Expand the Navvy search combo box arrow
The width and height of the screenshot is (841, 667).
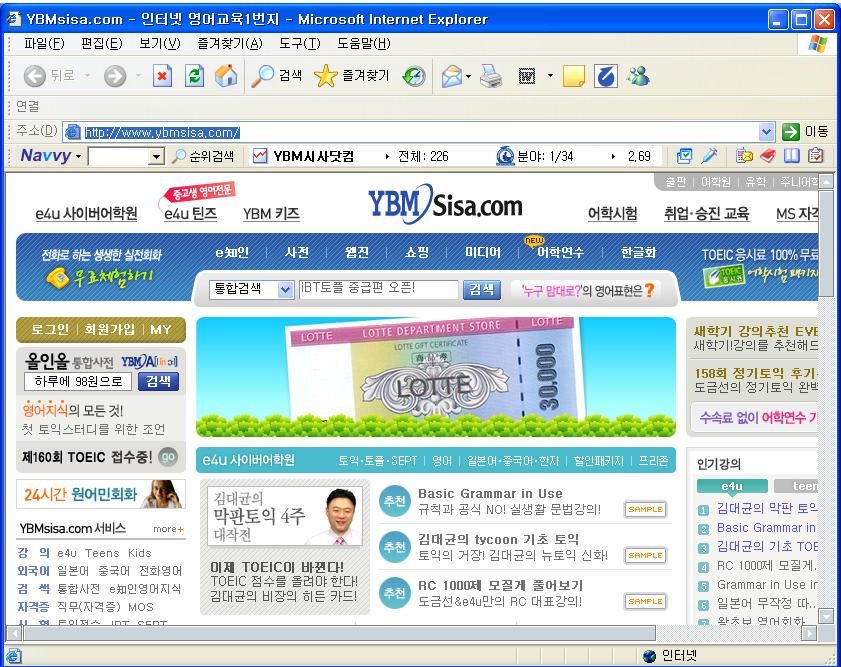tap(156, 157)
